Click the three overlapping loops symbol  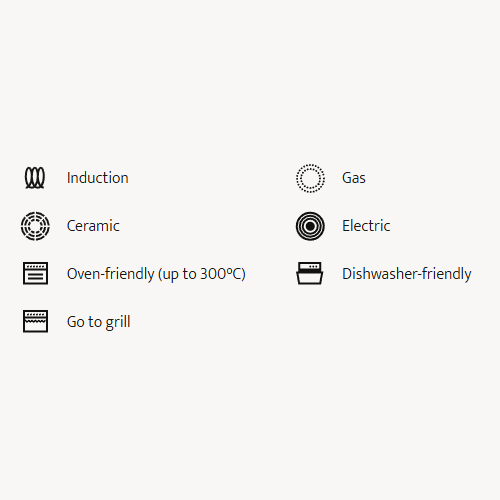coord(35,178)
